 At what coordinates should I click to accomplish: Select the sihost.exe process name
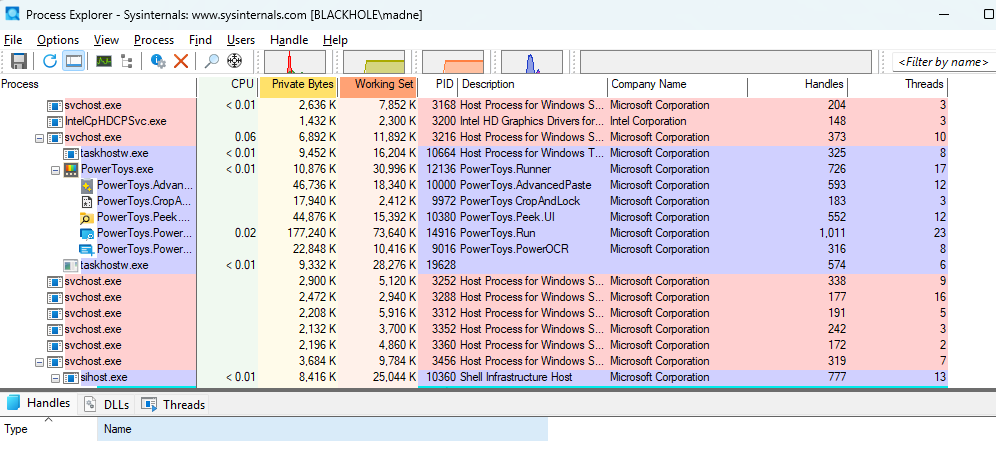(x=104, y=377)
